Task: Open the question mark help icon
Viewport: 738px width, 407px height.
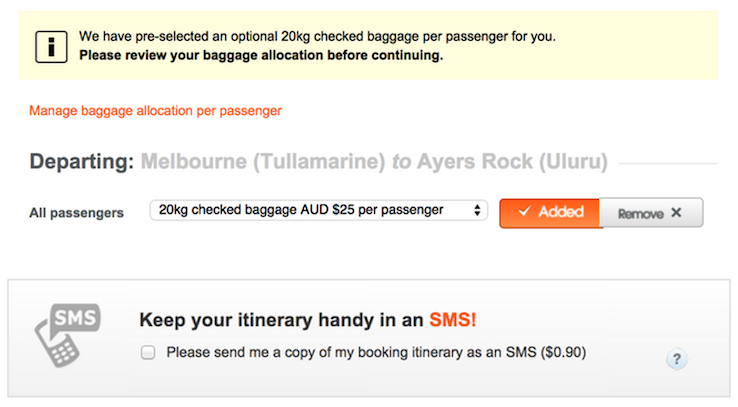Action: pyautogui.click(x=676, y=360)
